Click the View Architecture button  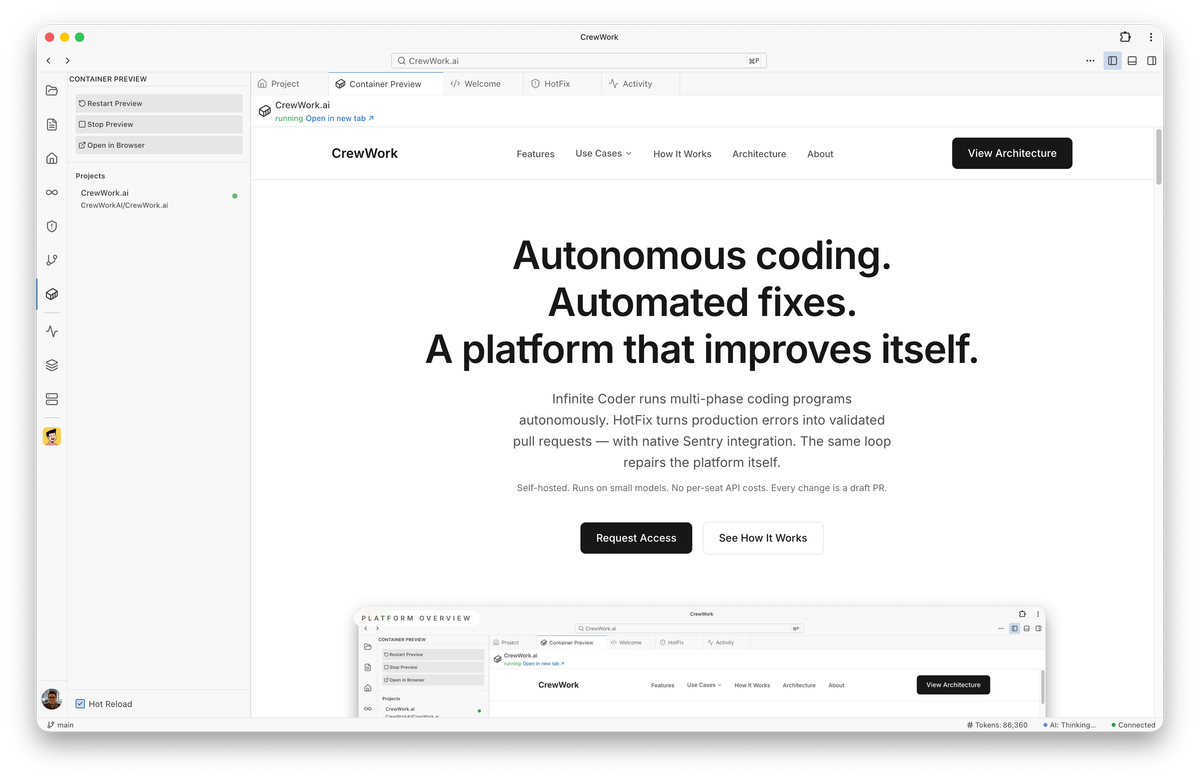[x=1012, y=153]
